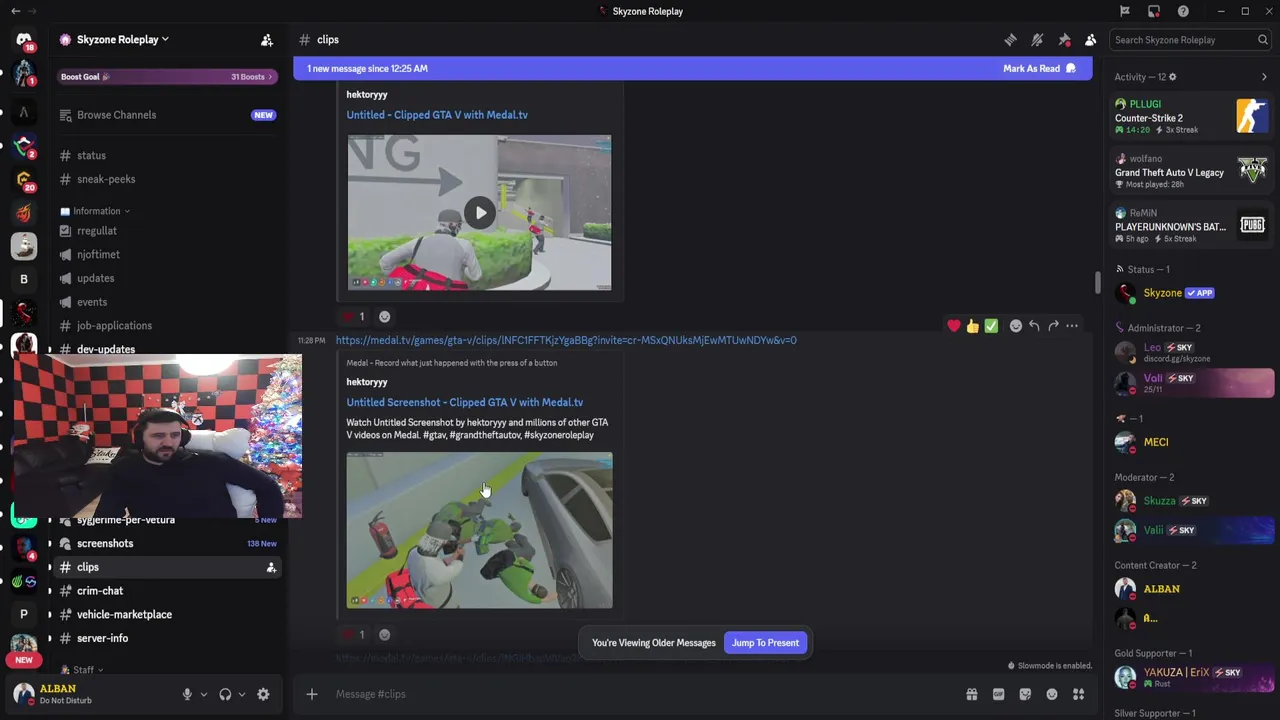Toggle notification settings bell icon

click(1037, 40)
